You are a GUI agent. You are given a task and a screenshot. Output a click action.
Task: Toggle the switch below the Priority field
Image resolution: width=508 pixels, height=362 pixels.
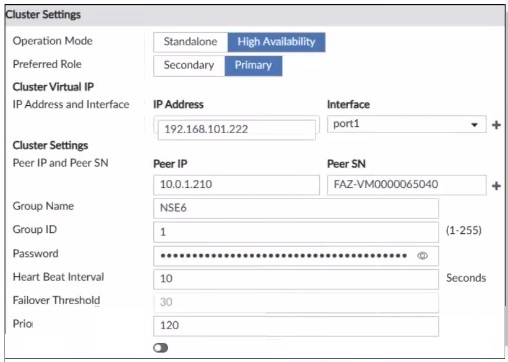click(x=161, y=348)
